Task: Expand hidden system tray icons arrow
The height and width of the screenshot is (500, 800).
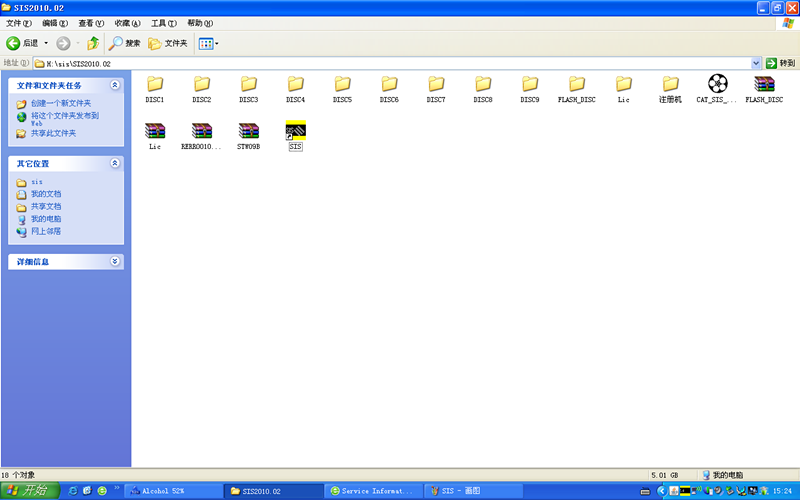Action: tap(662, 491)
